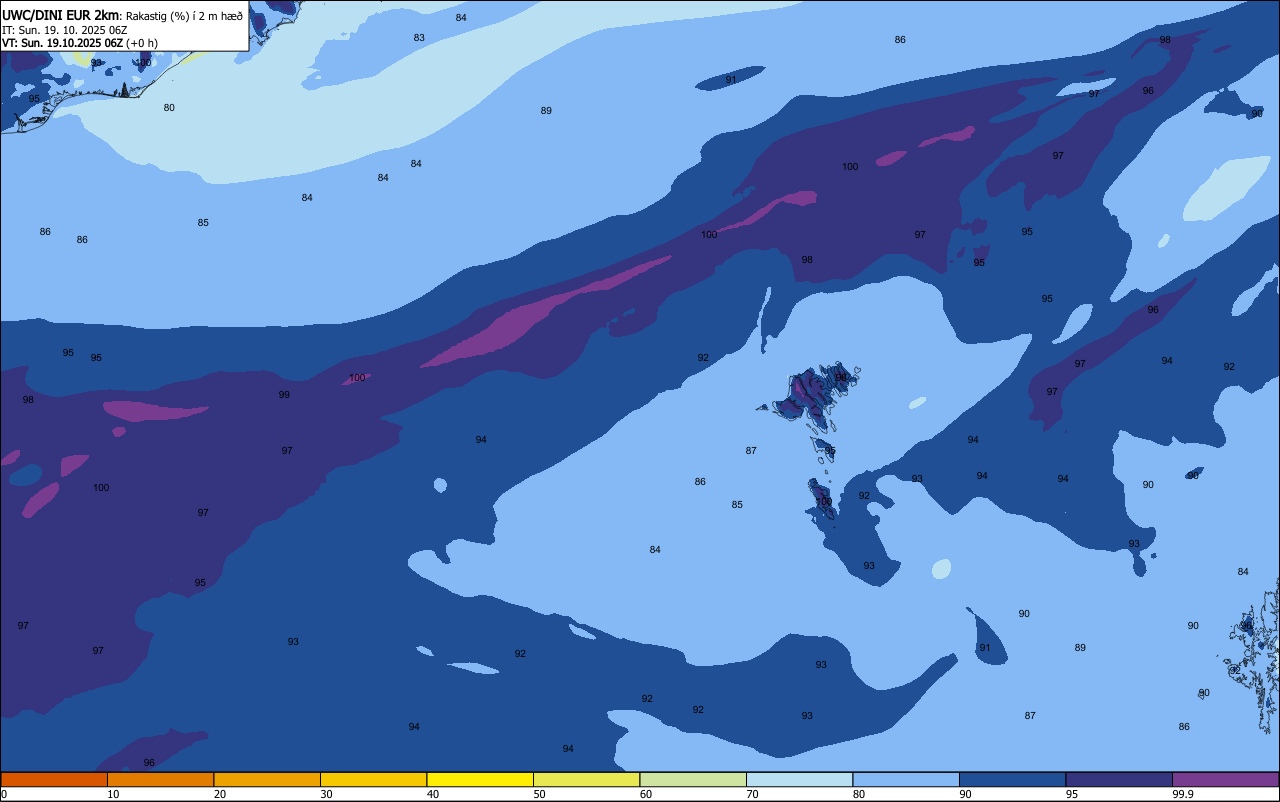Click the '99.9' tick label on the color scale

coord(1183,794)
